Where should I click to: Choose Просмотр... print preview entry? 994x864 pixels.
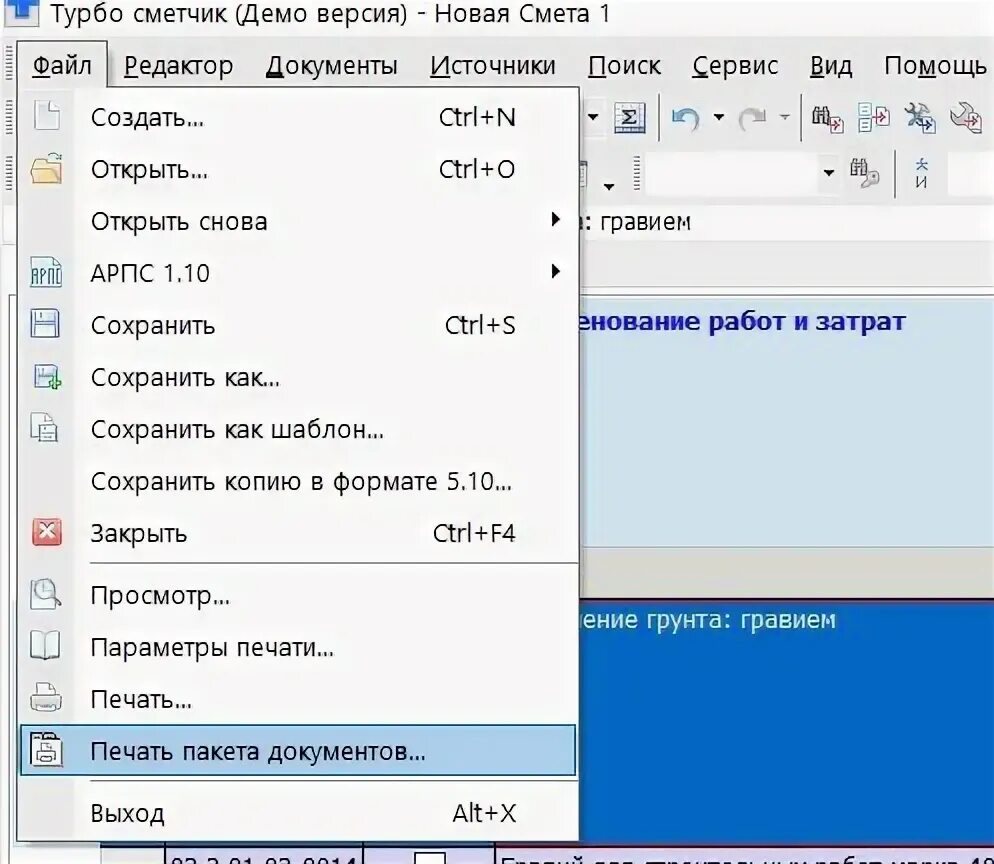[298, 595]
